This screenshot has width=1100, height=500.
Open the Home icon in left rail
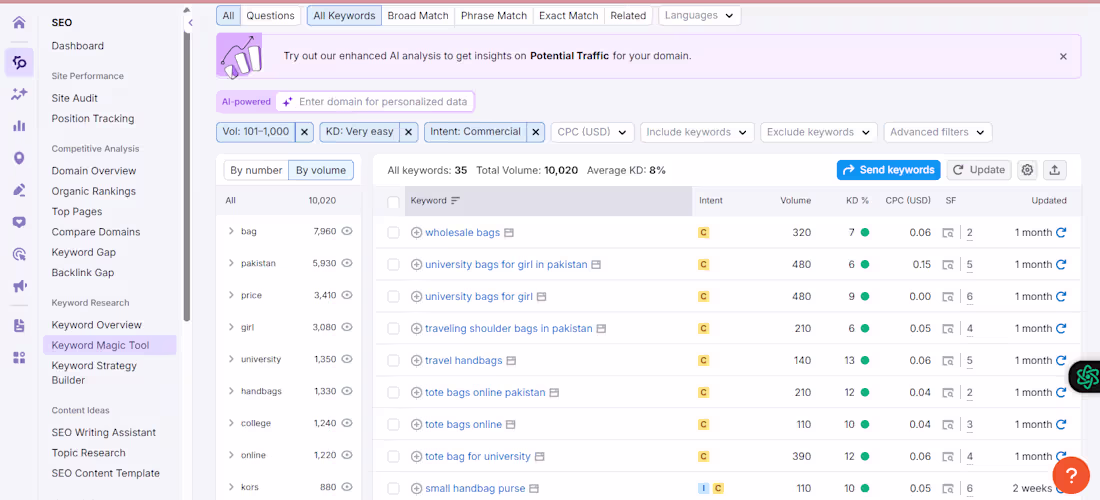[x=19, y=22]
